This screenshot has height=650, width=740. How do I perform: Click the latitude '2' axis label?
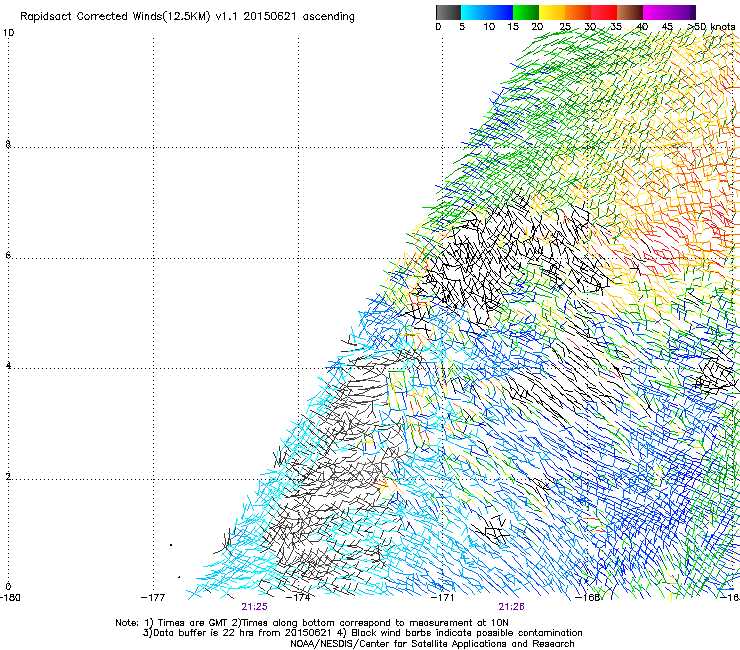pos(8,476)
